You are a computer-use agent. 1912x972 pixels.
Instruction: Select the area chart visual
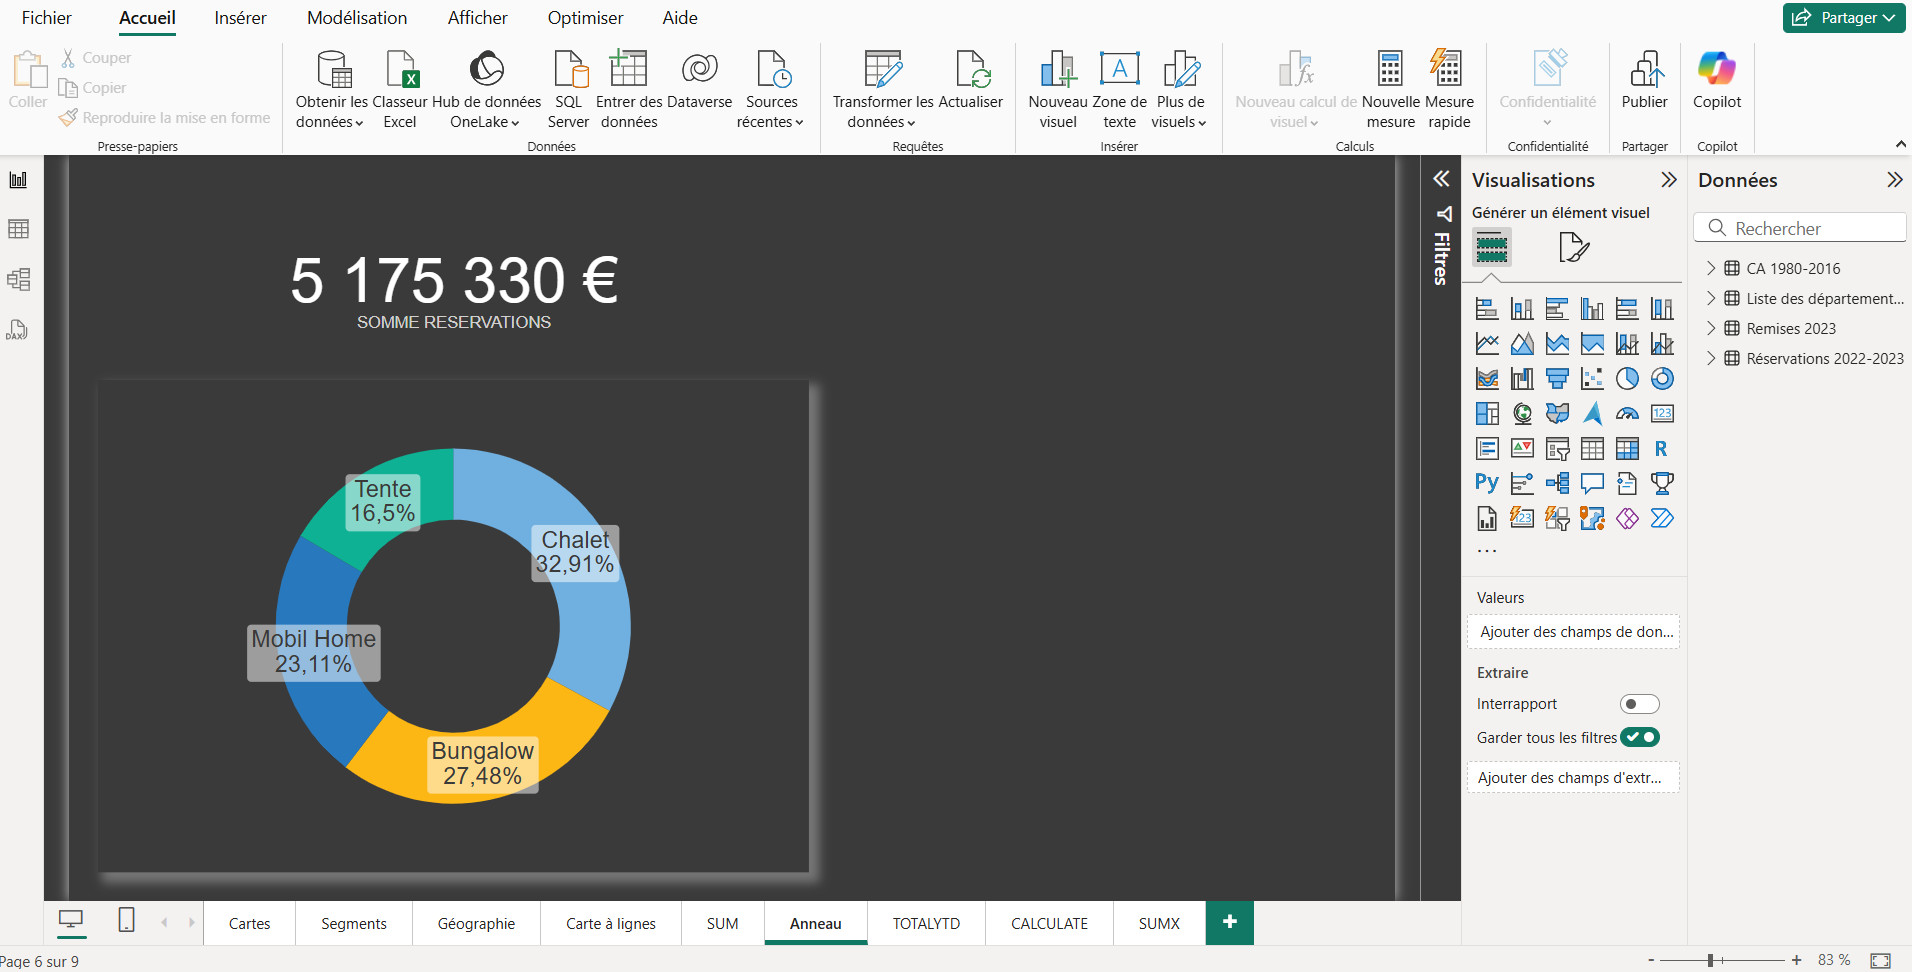coord(1522,344)
